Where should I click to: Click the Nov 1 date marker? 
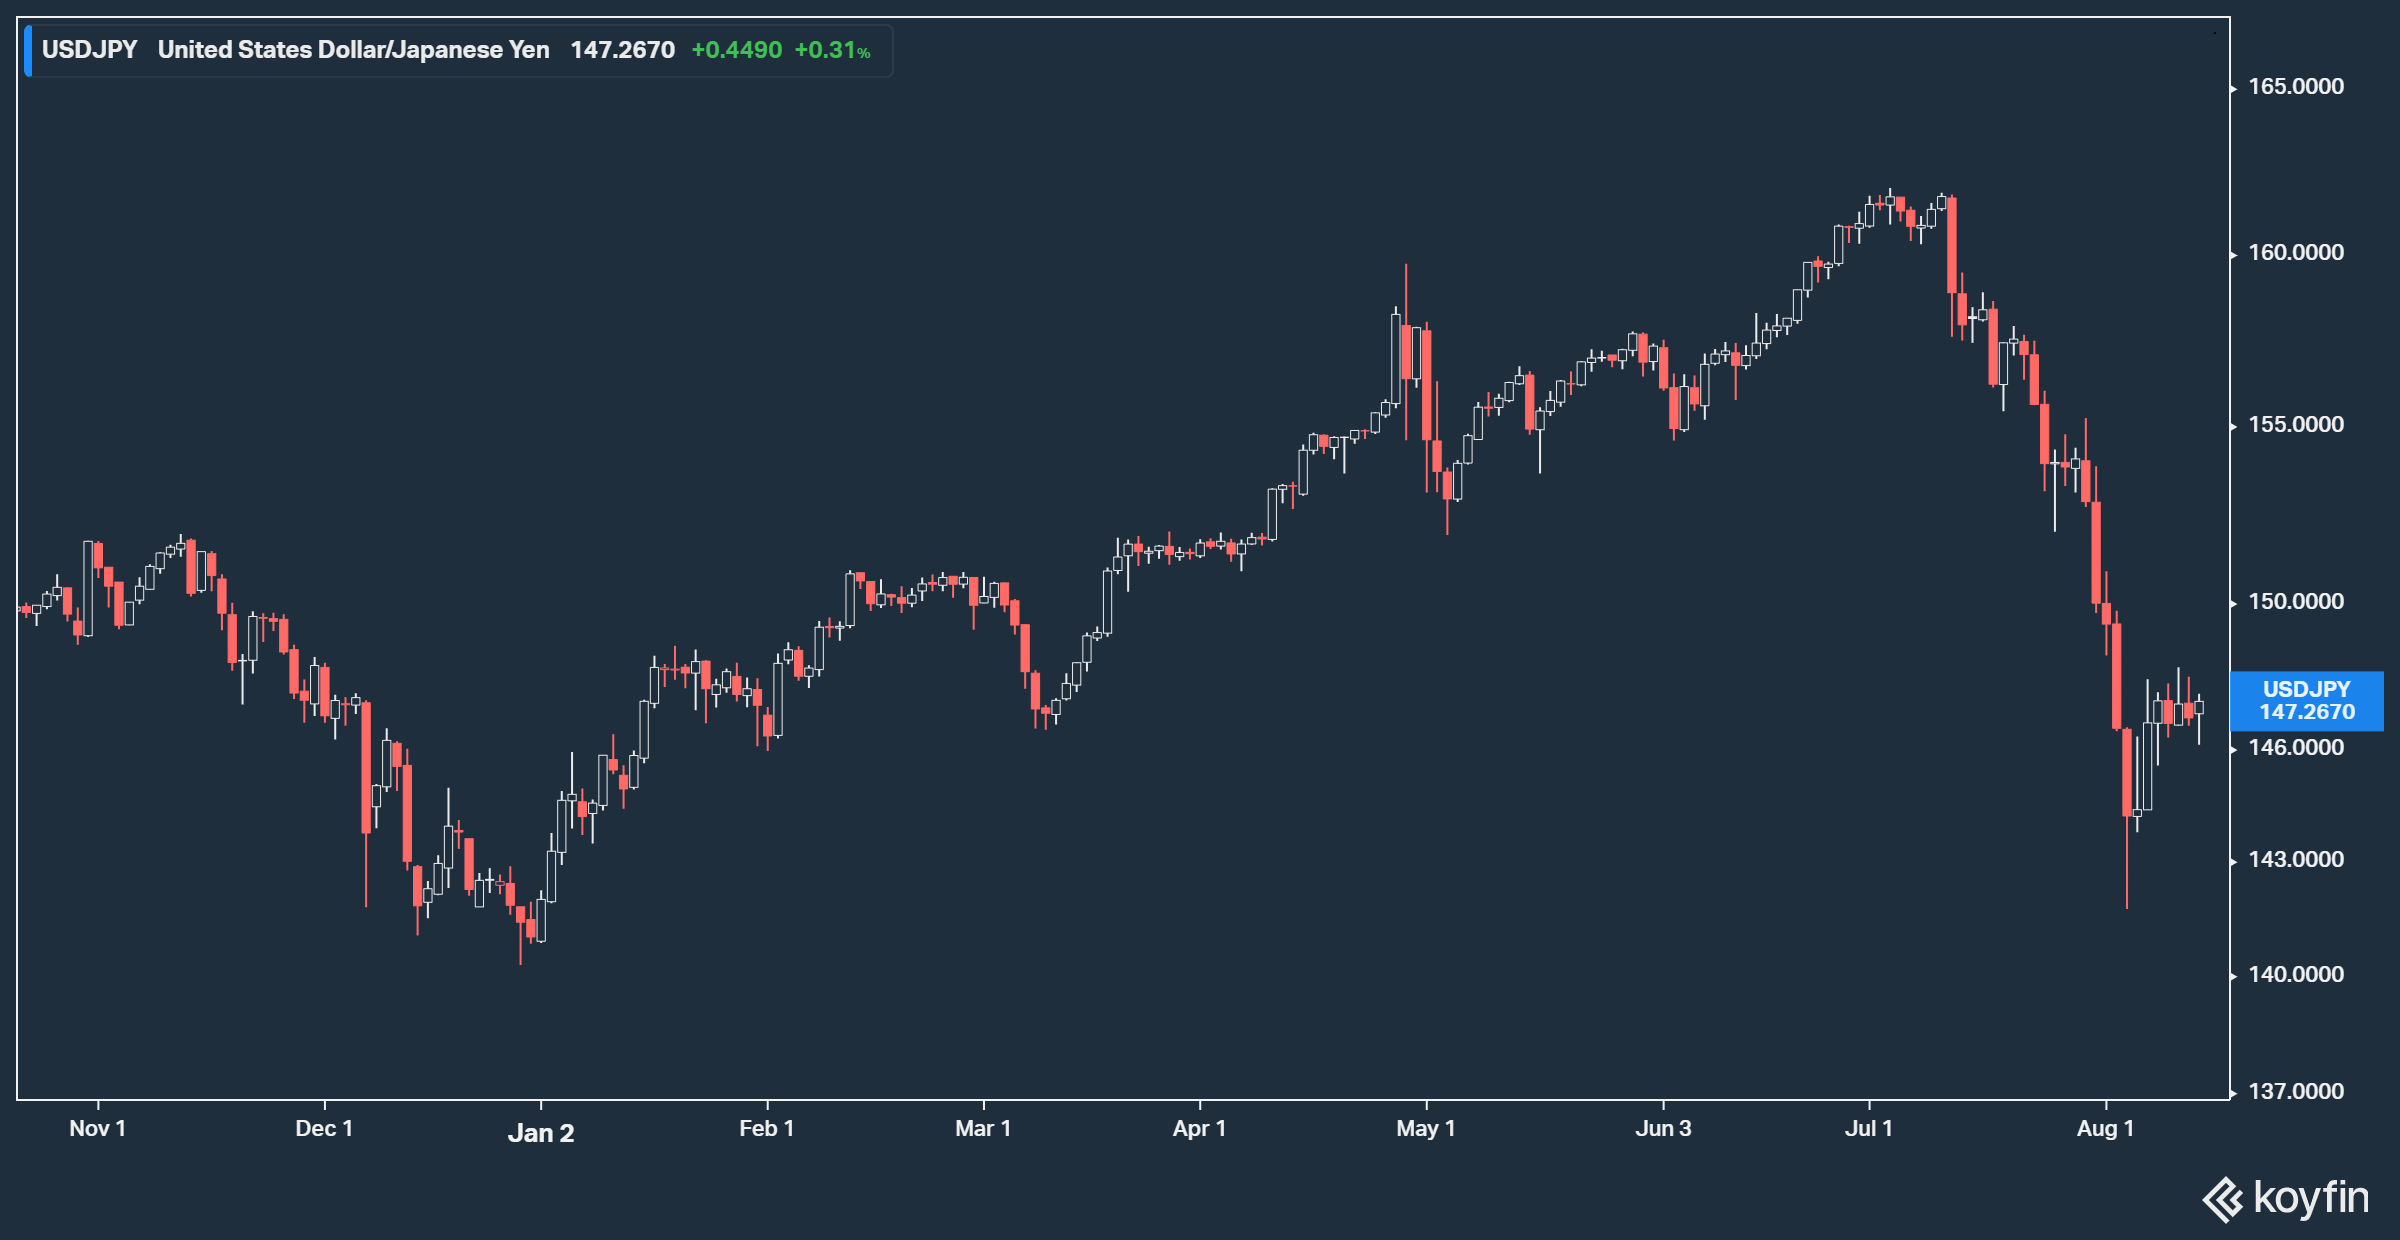tap(97, 1129)
